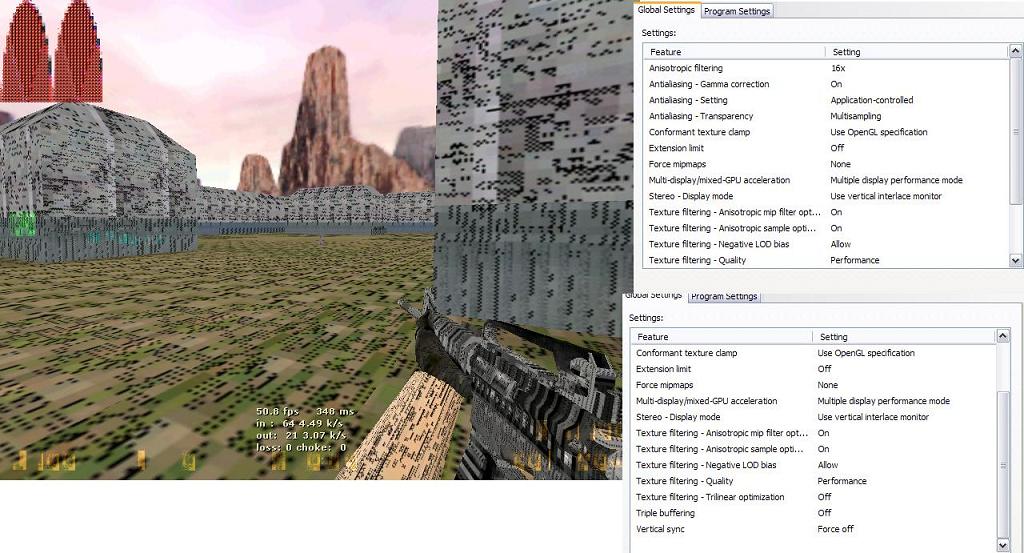Image resolution: width=1024 pixels, height=553 pixels.
Task: Select Force mipmaps in the list with Anisotropic filtering
Action: tap(826, 164)
